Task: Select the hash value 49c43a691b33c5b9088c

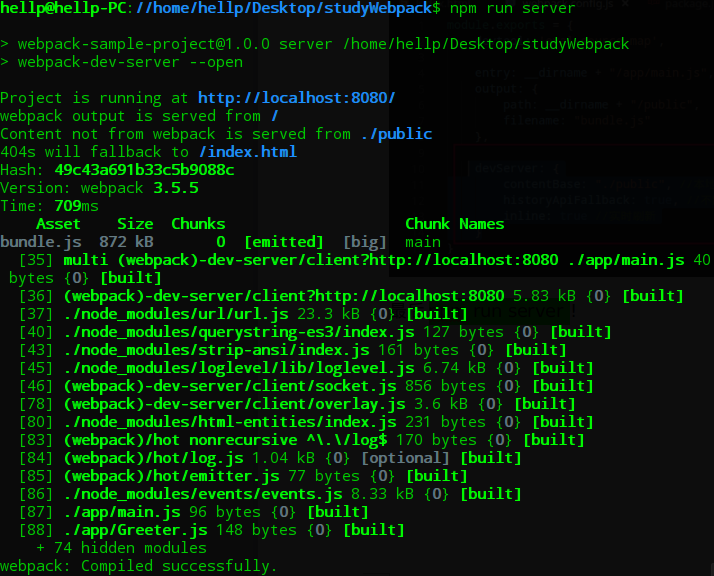Action: click(x=144, y=170)
